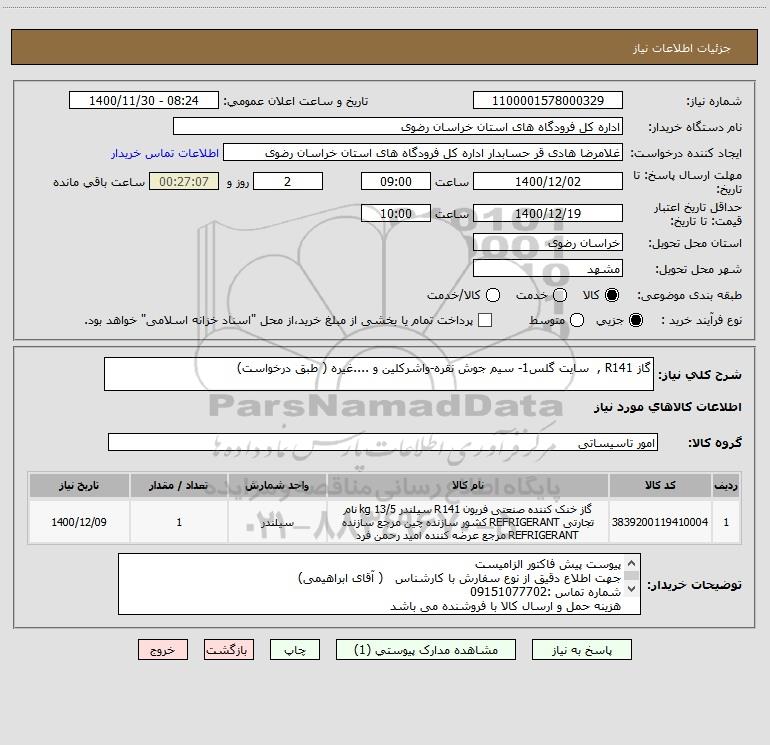Viewport: 770px width, 745px height.
Task: Click the delivery city field مشهد
Action: 548,268
